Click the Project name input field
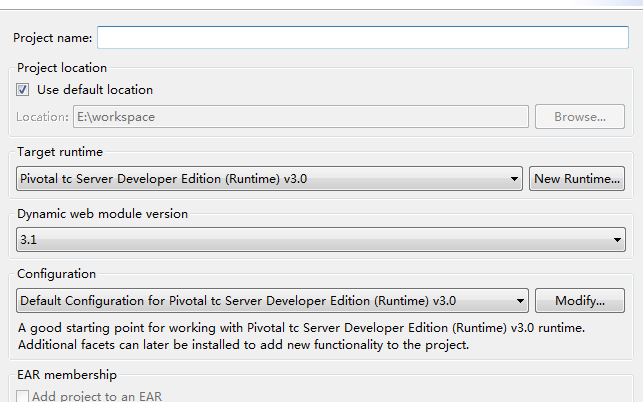The image size is (643, 402). coord(363,37)
